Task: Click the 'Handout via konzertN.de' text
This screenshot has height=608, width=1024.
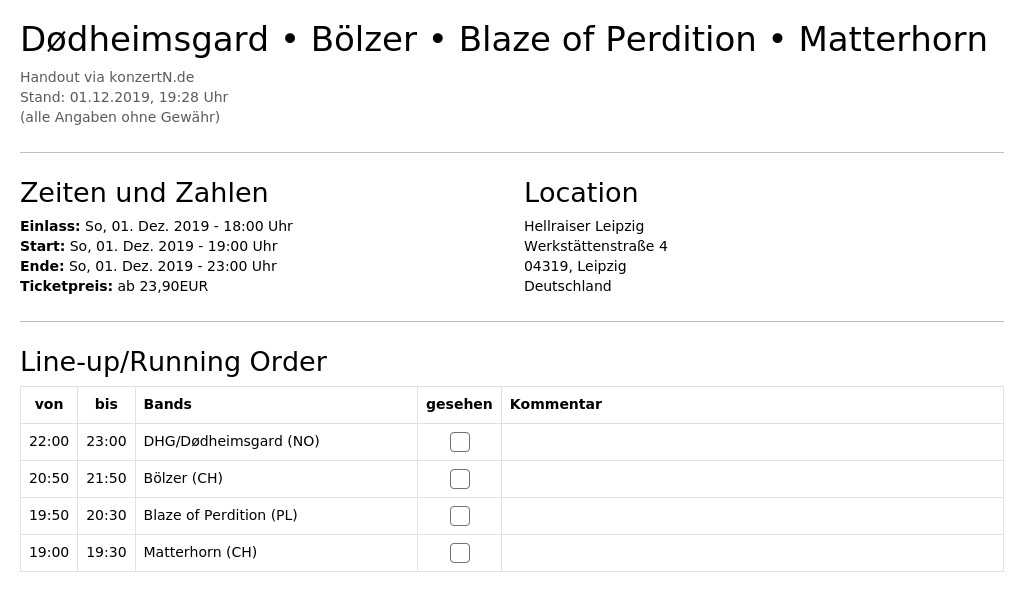Action: point(107,77)
